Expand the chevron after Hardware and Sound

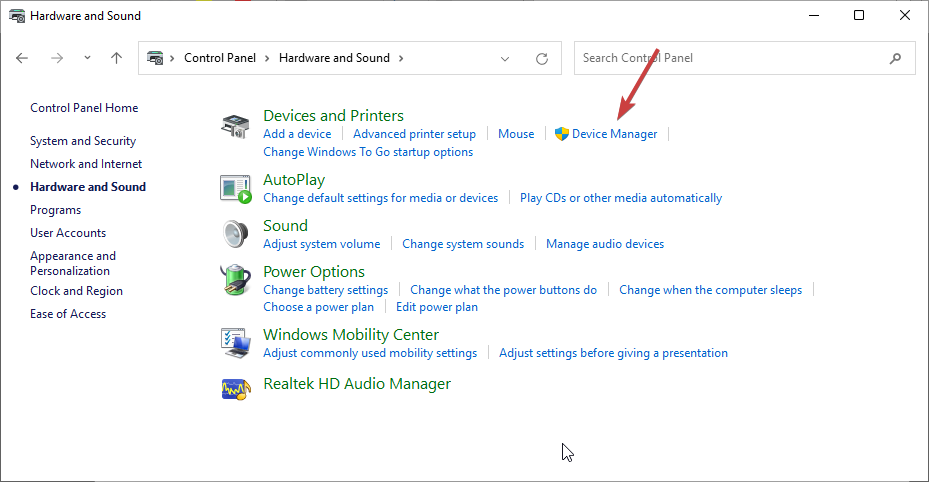click(x=401, y=58)
